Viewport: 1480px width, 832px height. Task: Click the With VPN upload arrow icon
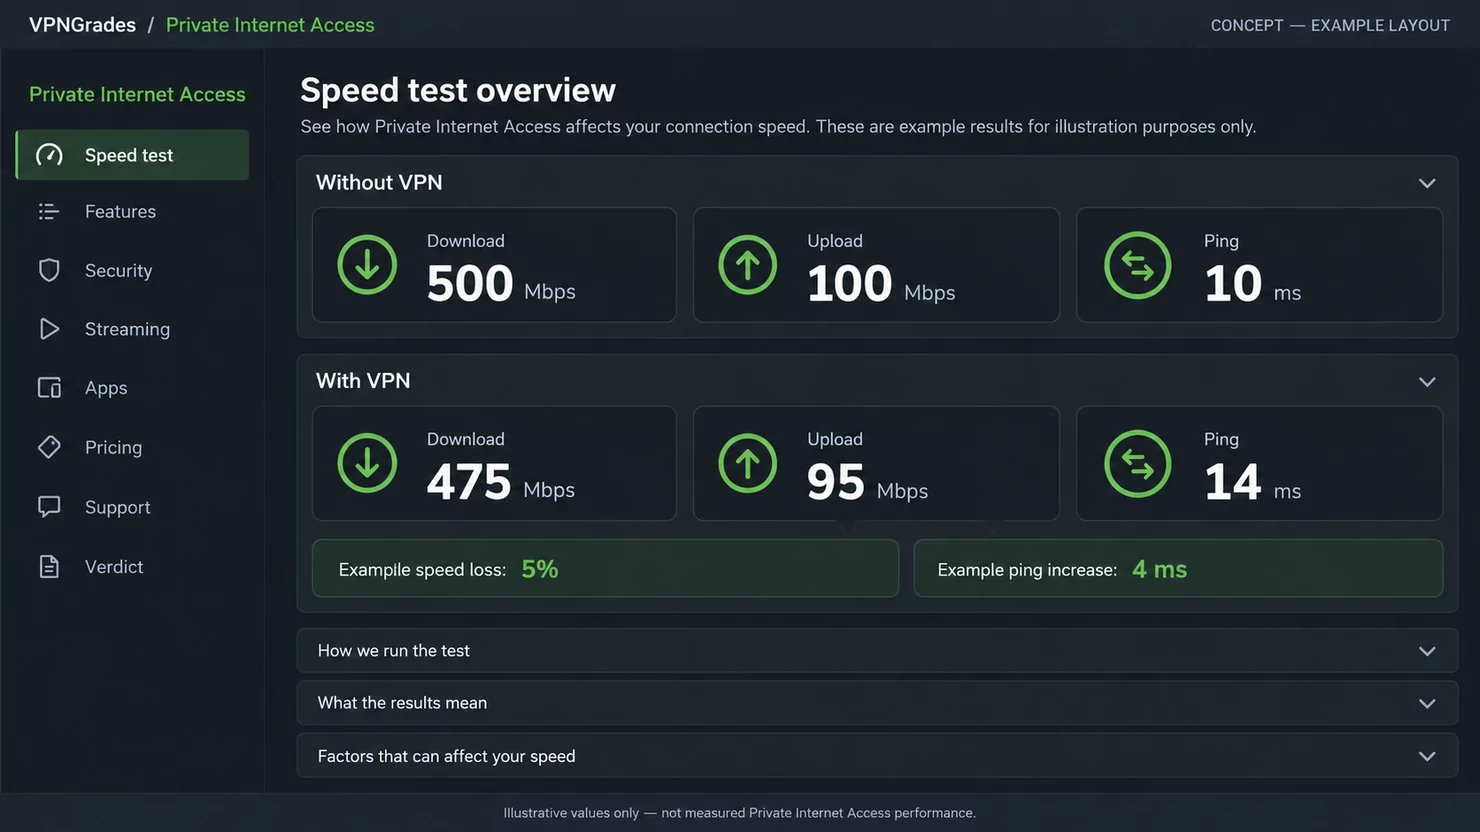[x=748, y=463]
